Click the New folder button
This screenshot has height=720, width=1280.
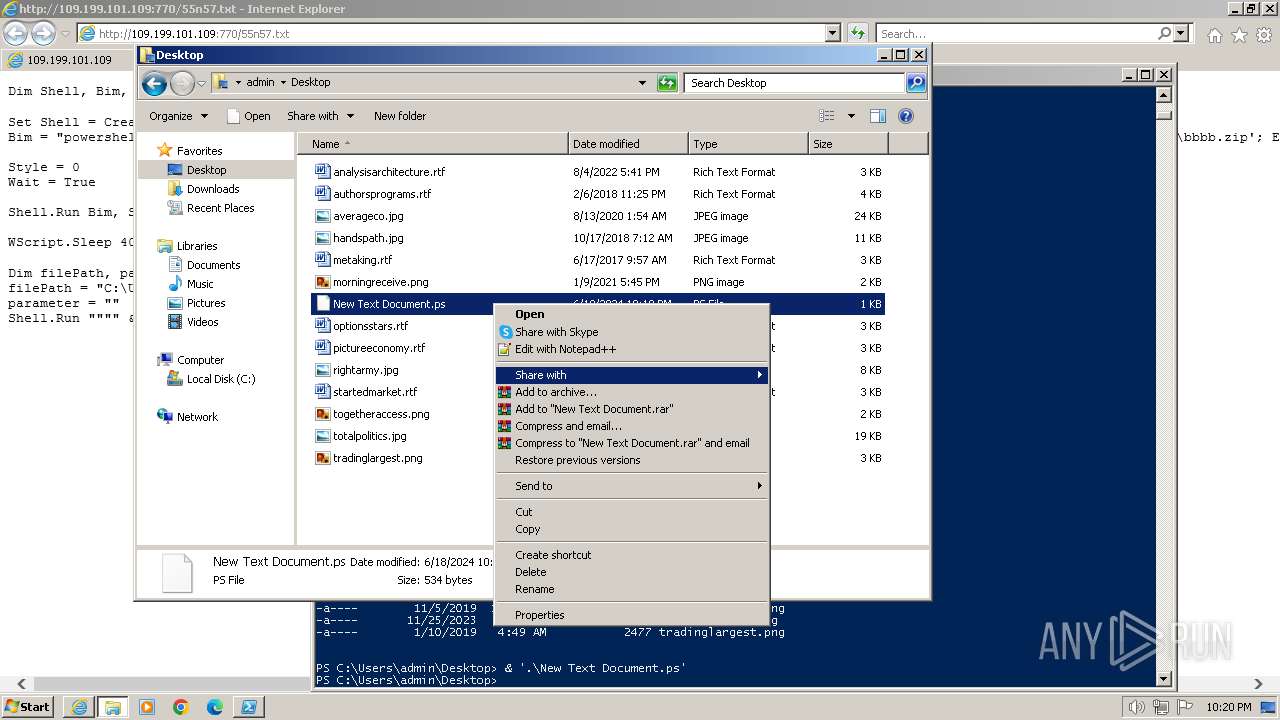[400, 116]
